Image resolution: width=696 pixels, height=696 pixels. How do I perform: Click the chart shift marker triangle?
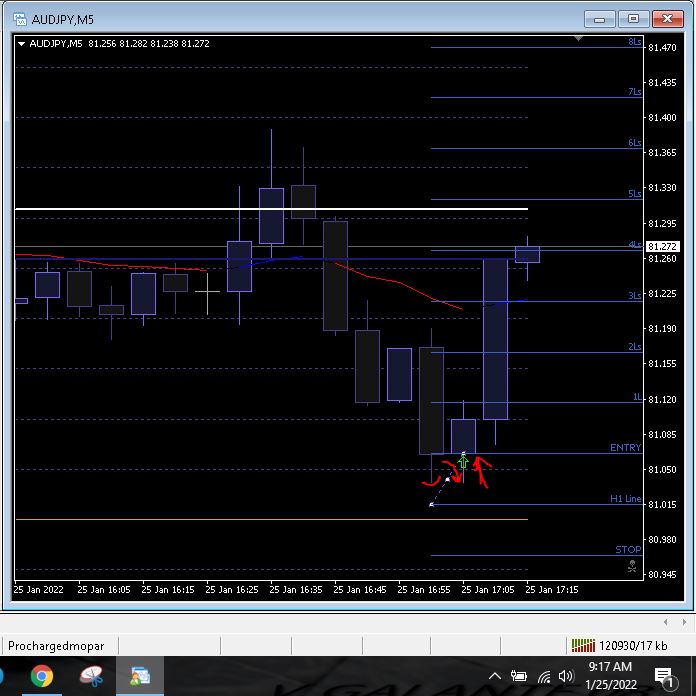click(x=578, y=39)
